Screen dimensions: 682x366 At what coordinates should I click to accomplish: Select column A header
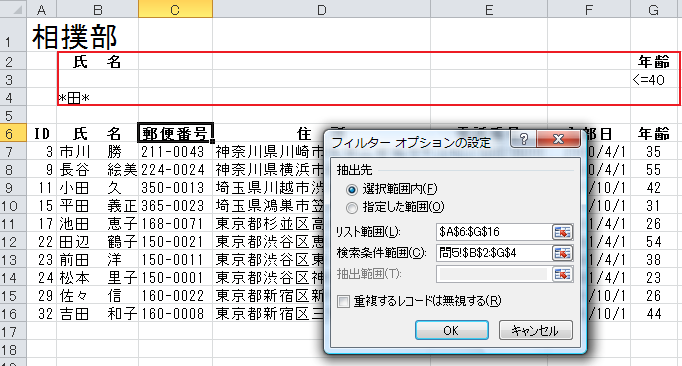(x=42, y=9)
